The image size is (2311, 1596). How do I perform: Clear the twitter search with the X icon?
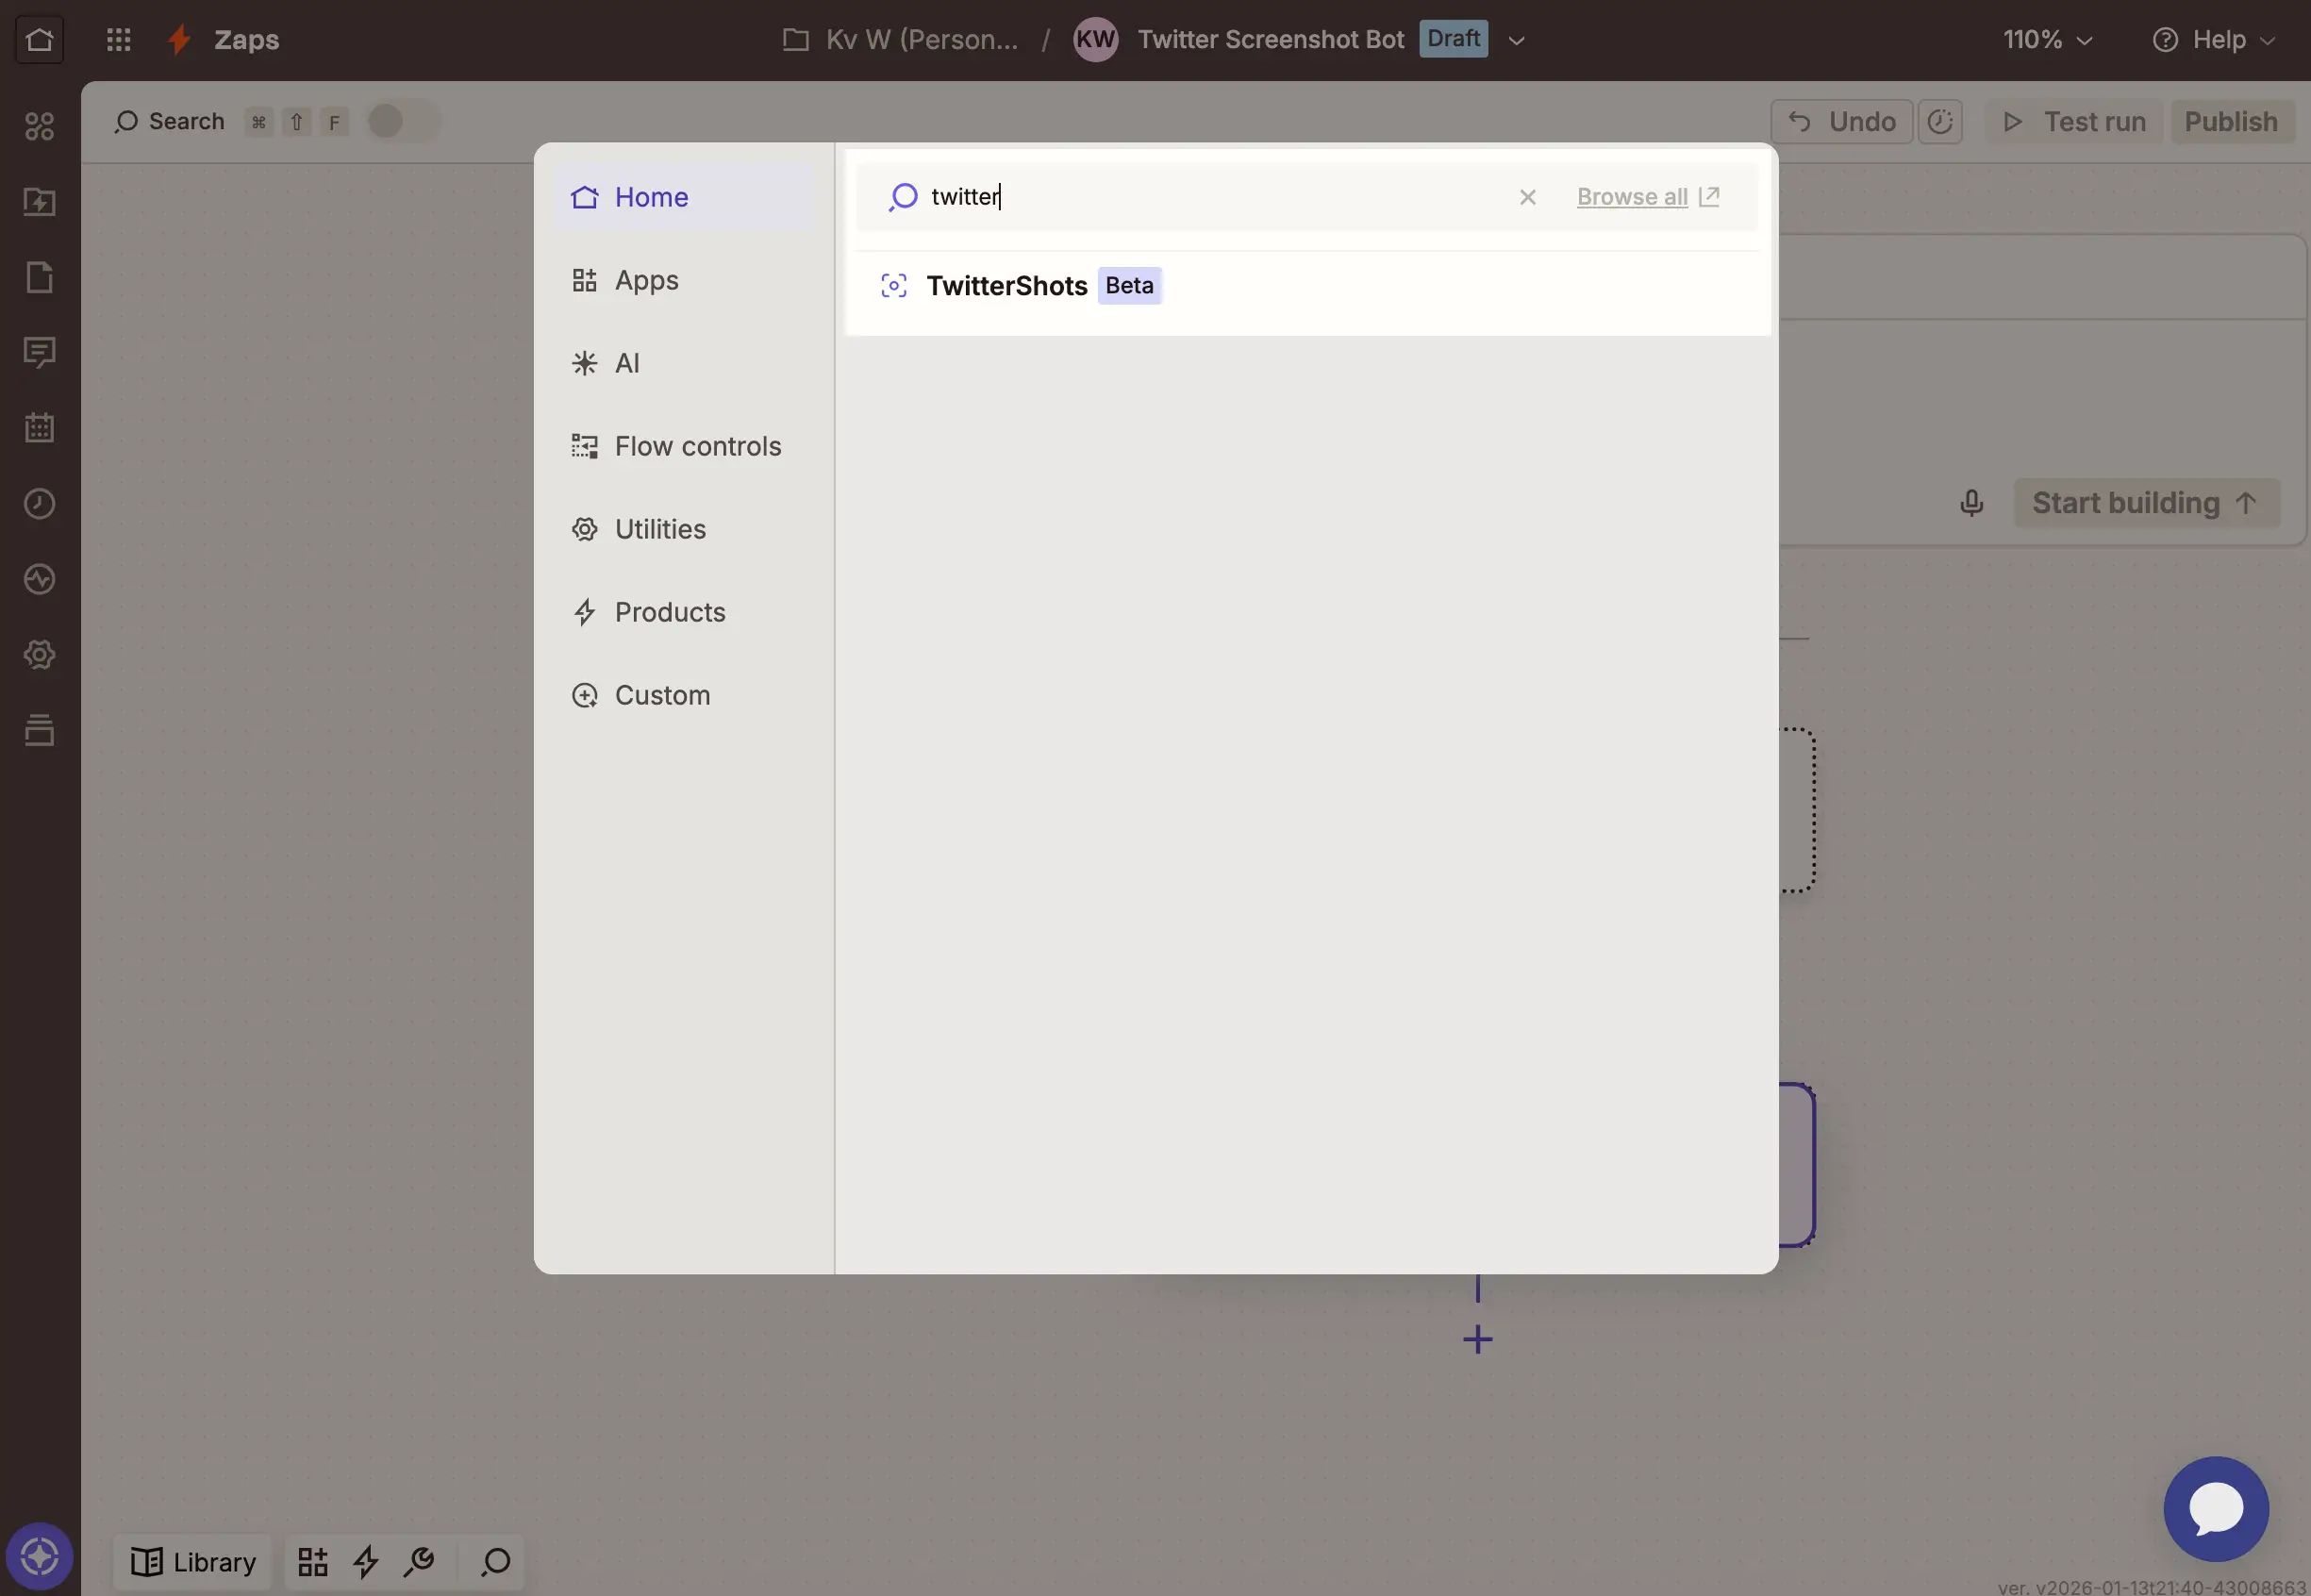point(1526,196)
